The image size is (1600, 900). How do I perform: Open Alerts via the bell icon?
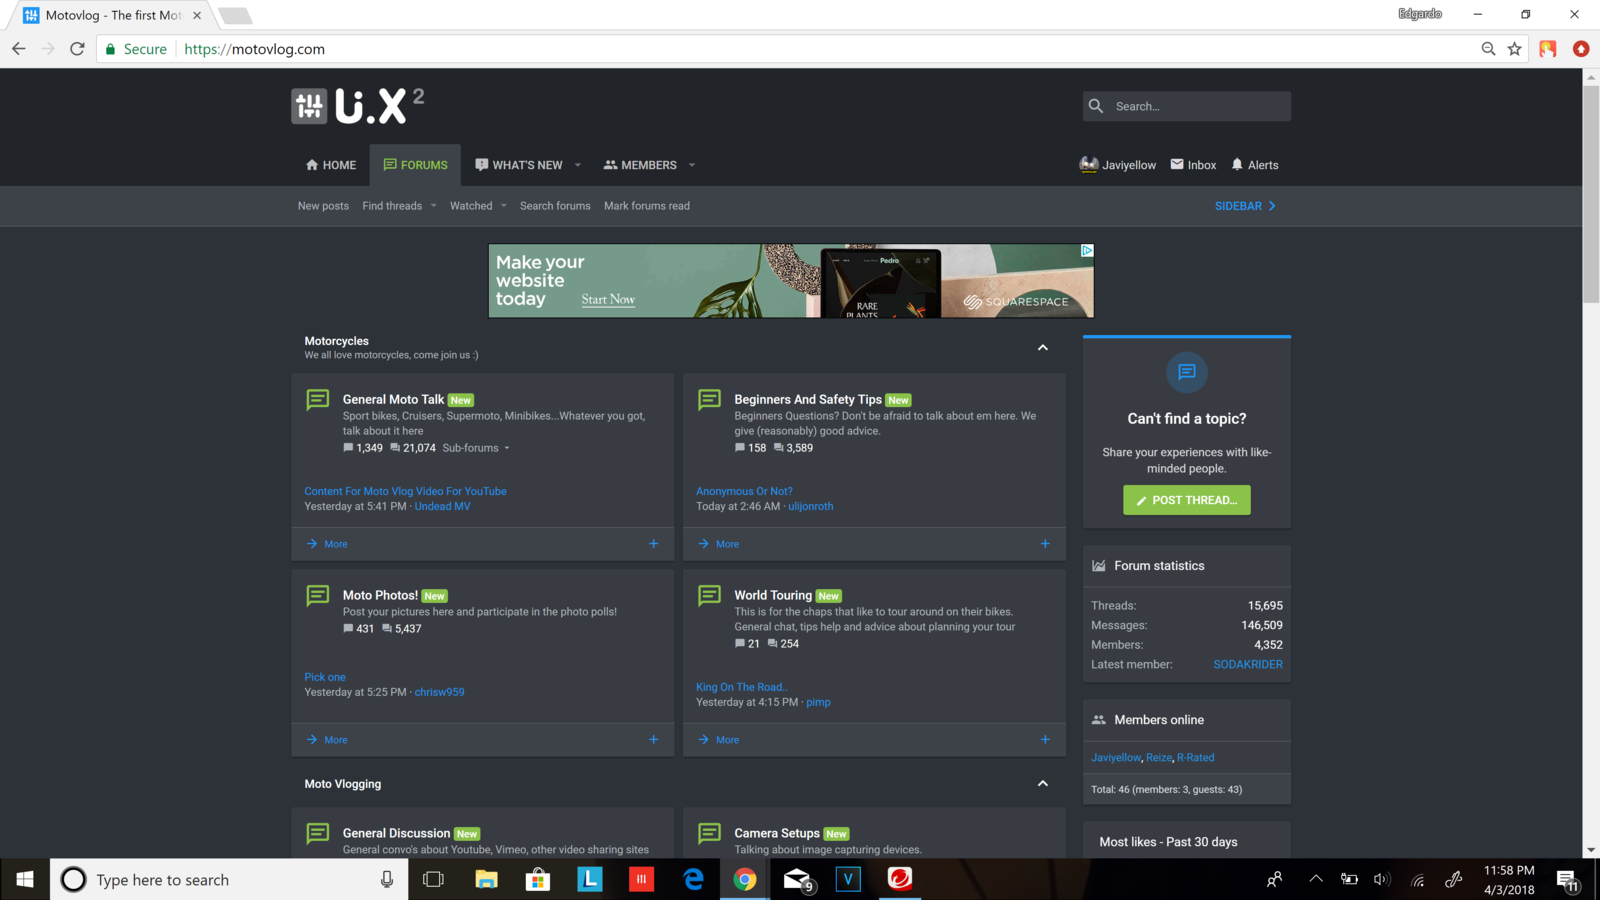[1237, 165]
